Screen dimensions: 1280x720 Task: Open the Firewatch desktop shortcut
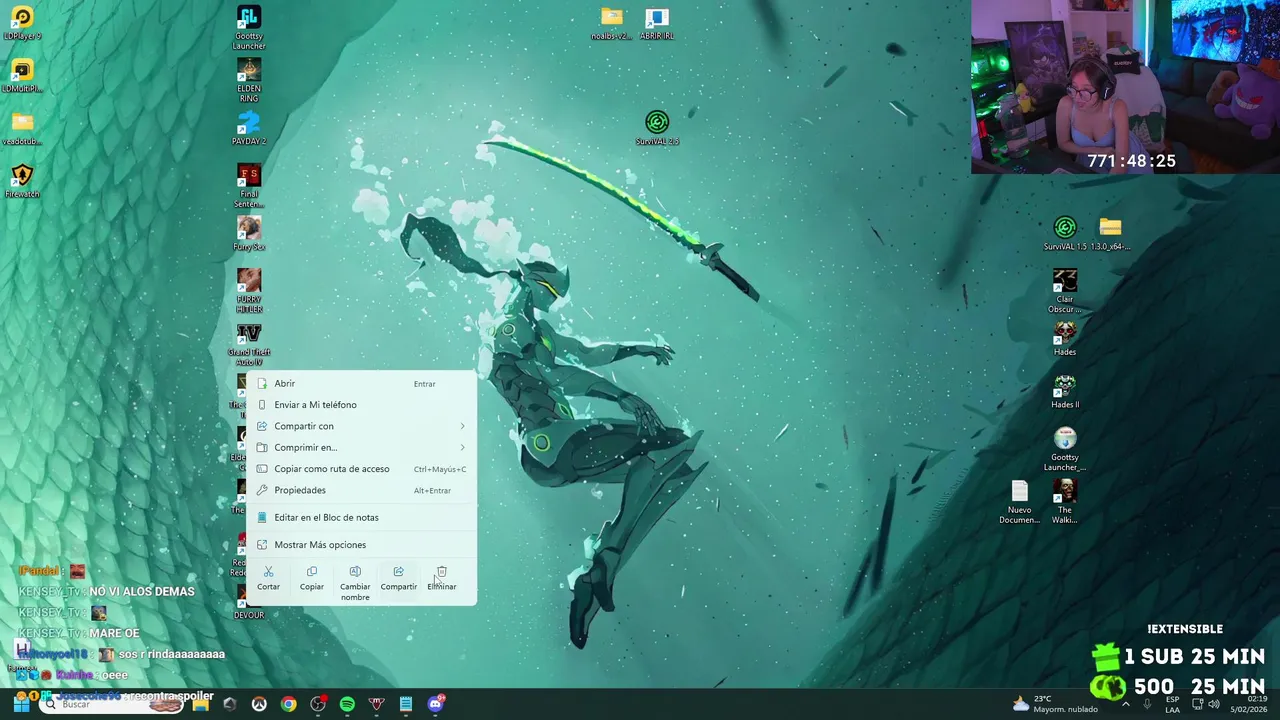(22, 181)
